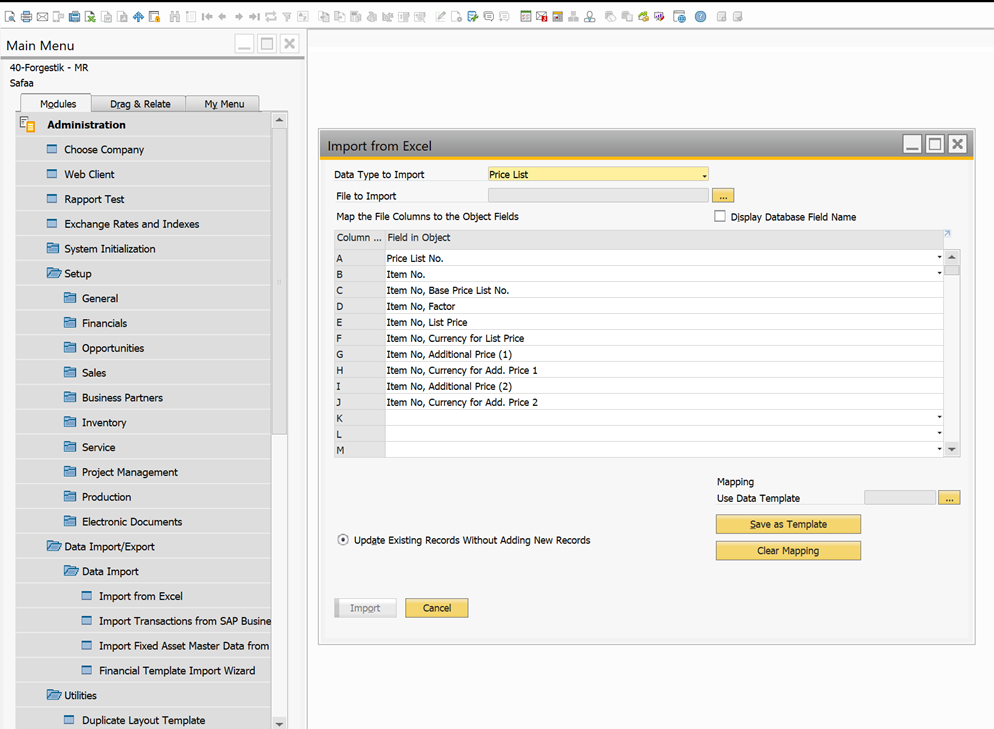The height and width of the screenshot is (729, 994).
Task: Click the Save as Template button
Action: pyautogui.click(x=787, y=524)
